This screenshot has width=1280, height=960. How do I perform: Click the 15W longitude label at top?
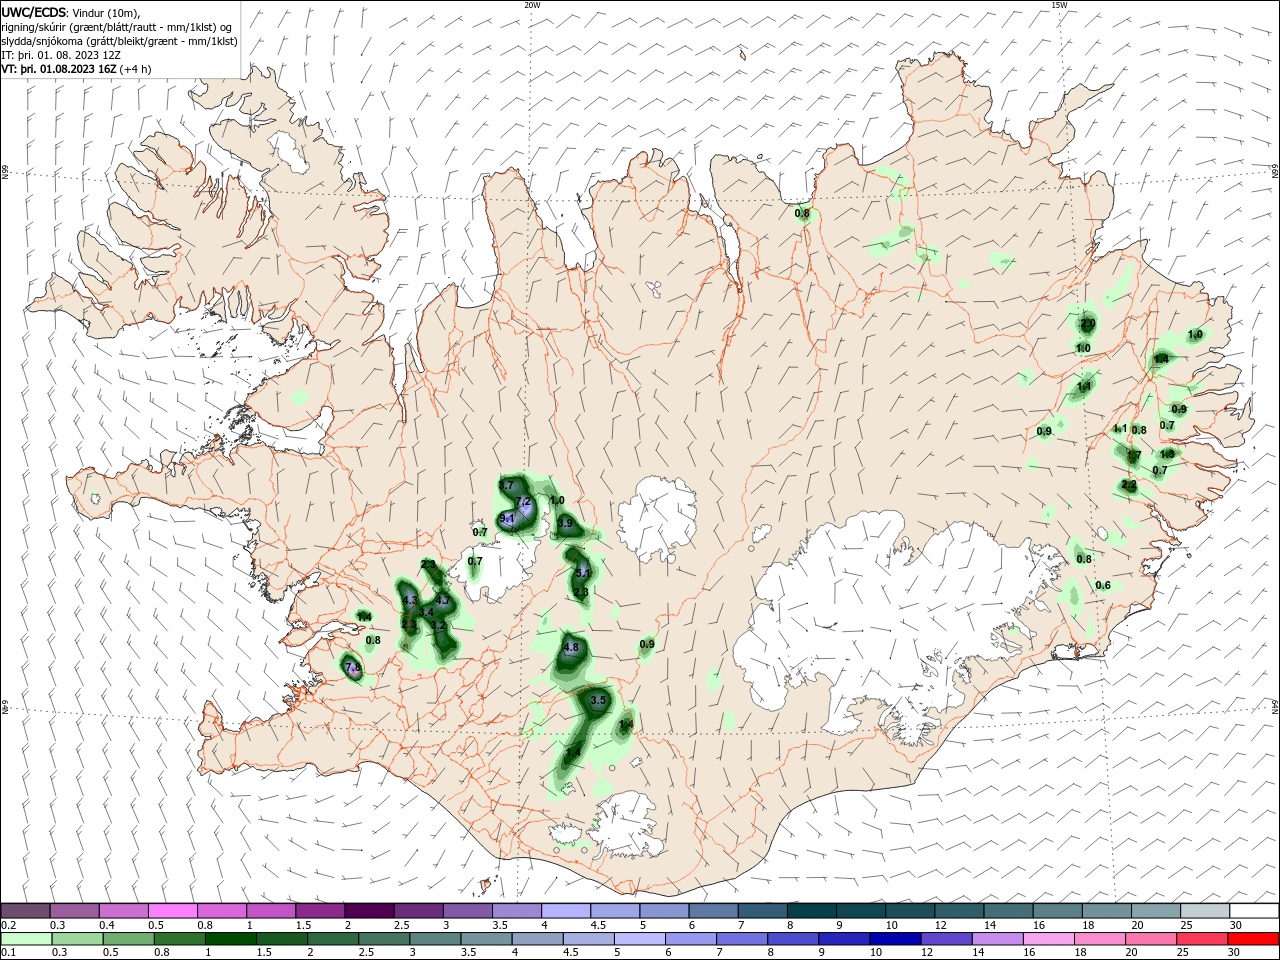click(x=1059, y=5)
